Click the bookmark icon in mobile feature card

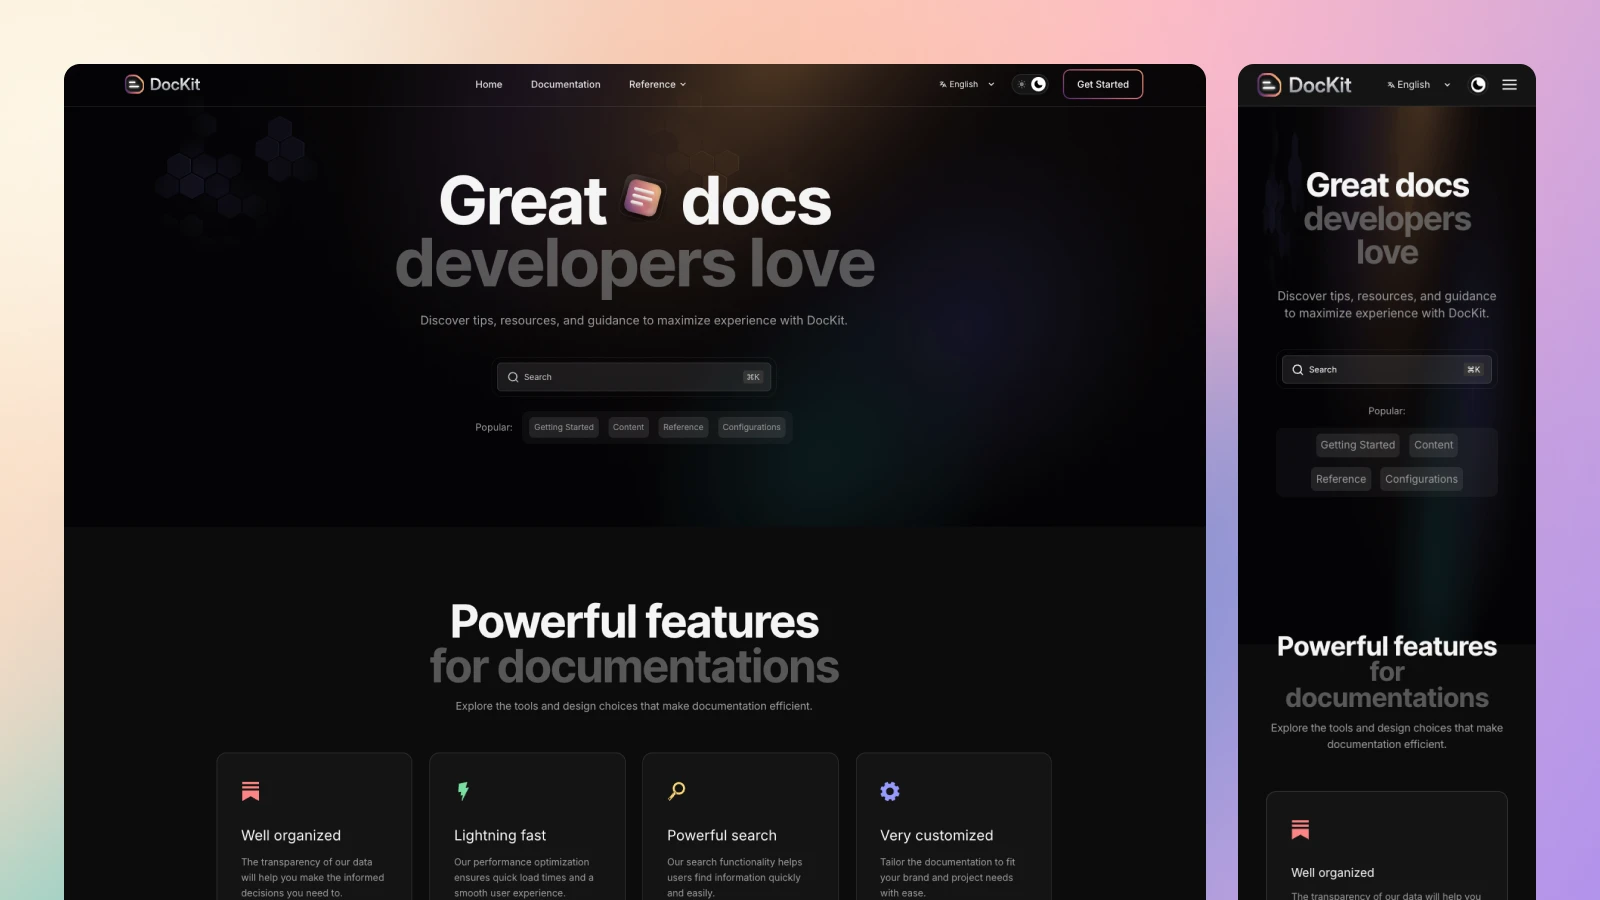click(x=1300, y=829)
